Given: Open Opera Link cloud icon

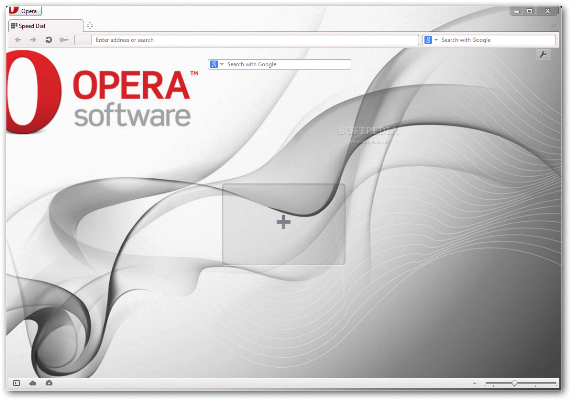Looking at the screenshot, I should [x=32, y=383].
